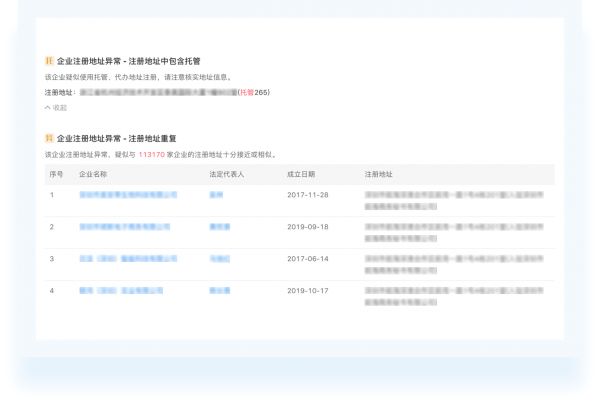Click the 成立日期 column header
Image resolution: width=600 pixels, height=404 pixels.
click(301, 174)
